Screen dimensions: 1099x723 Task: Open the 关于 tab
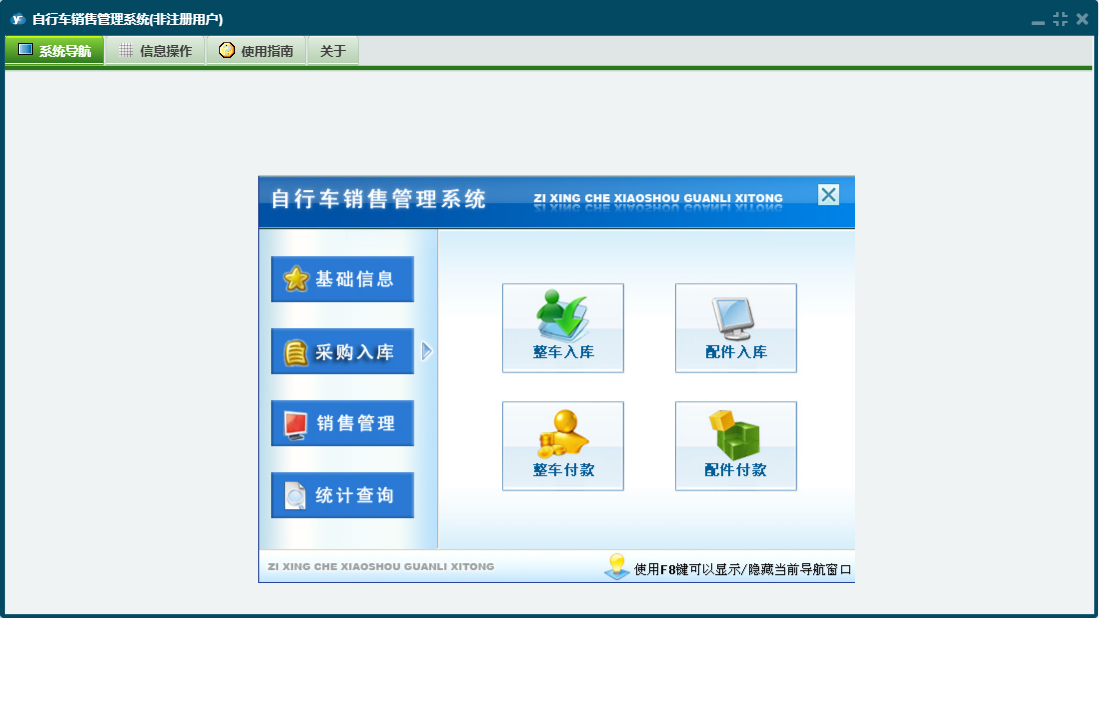pyautogui.click(x=333, y=50)
